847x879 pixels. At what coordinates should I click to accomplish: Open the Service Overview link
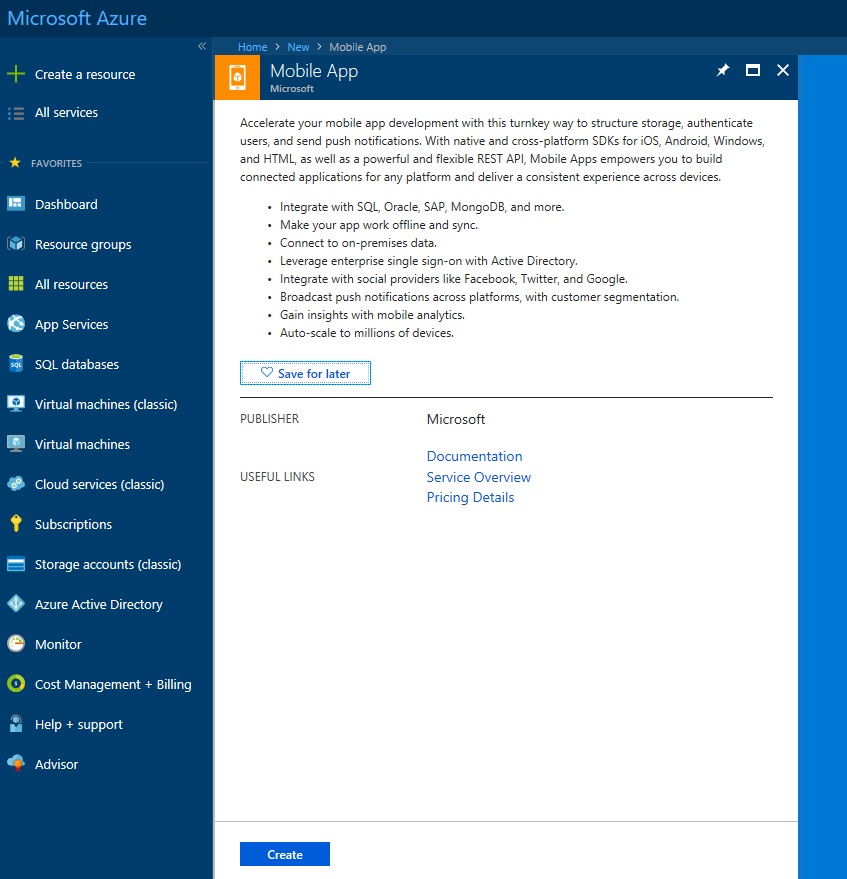[x=479, y=477]
